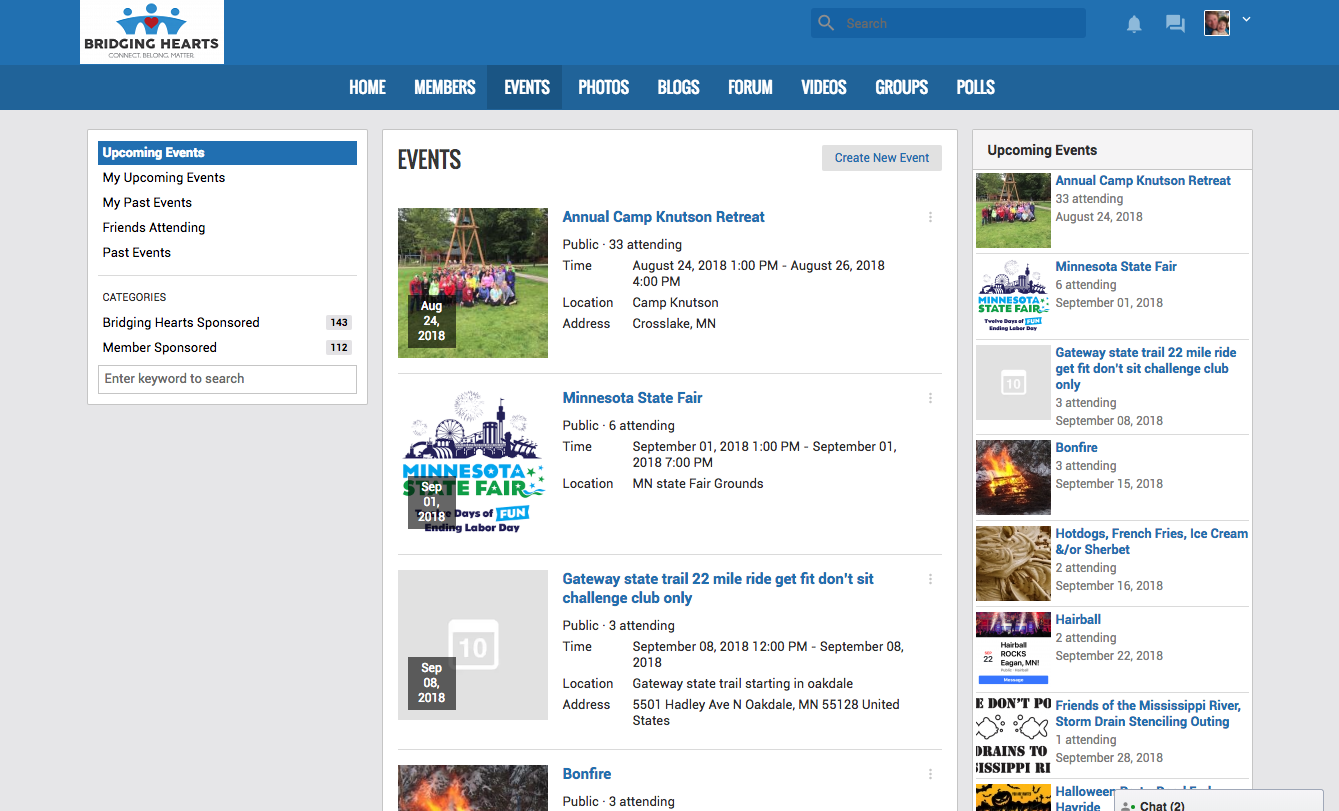Click the 143 count badge
The height and width of the screenshot is (811, 1339).
click(339, 323)
